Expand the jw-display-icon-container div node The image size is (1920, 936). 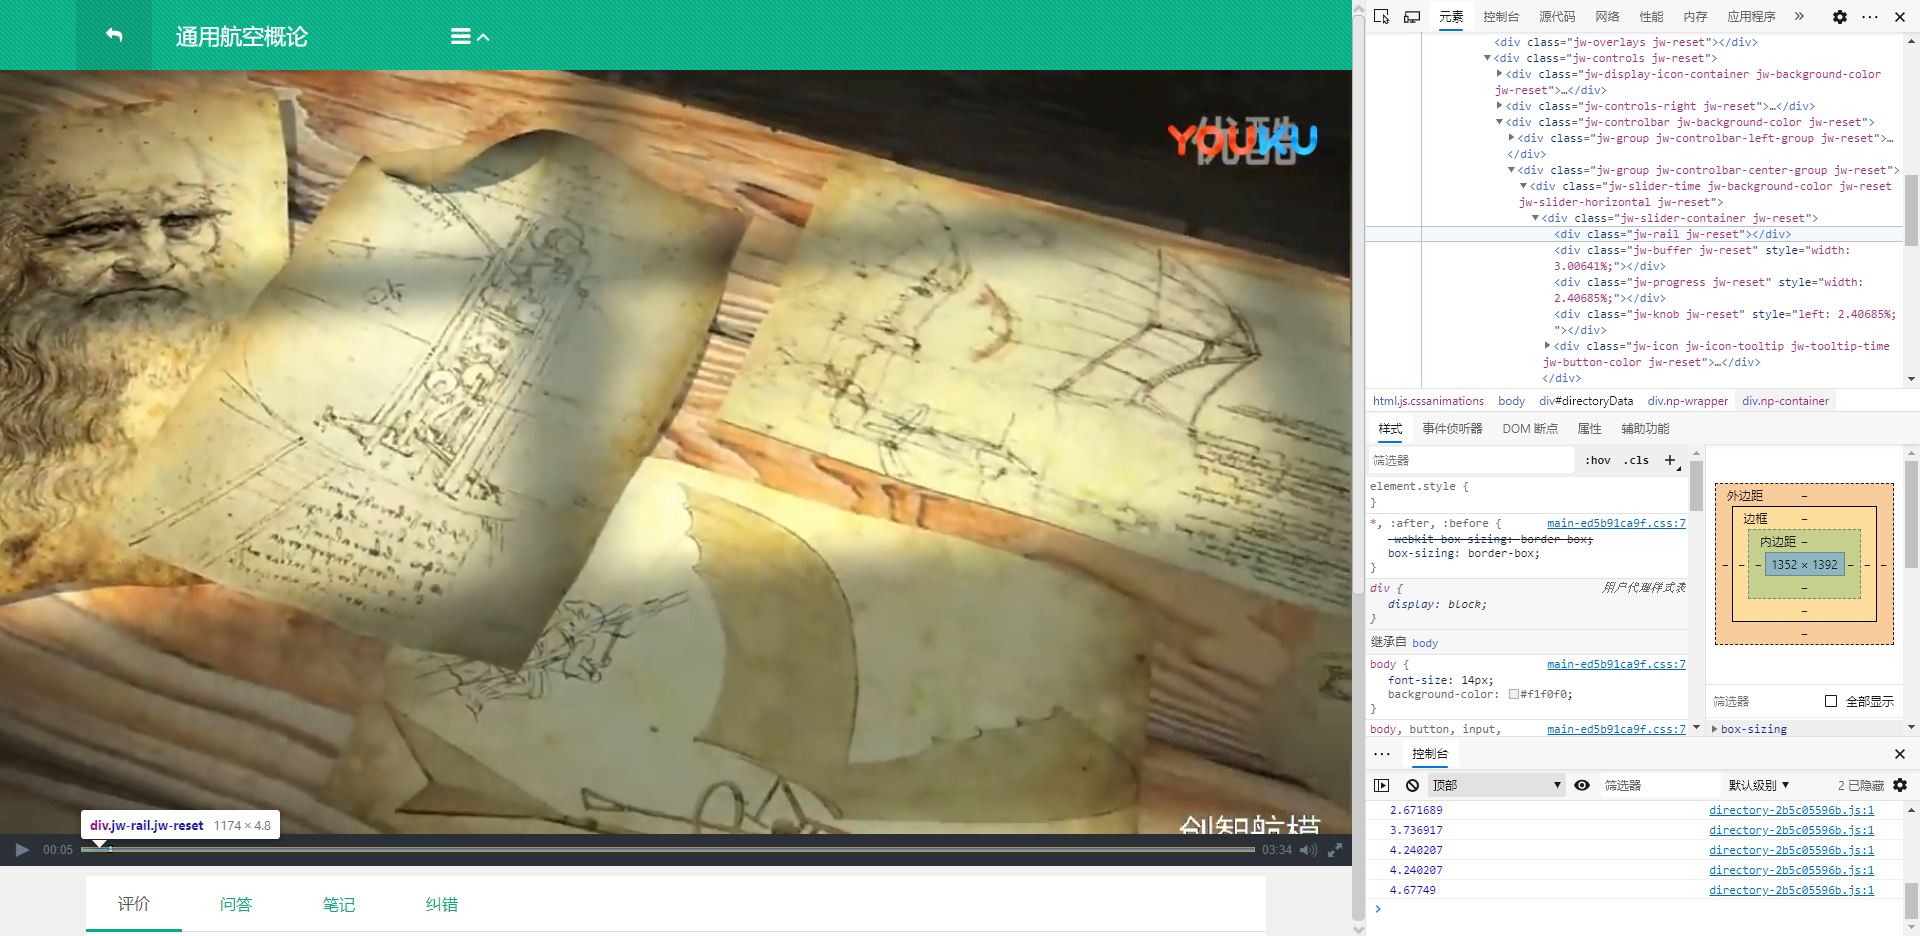click(x=1499, y=74)
